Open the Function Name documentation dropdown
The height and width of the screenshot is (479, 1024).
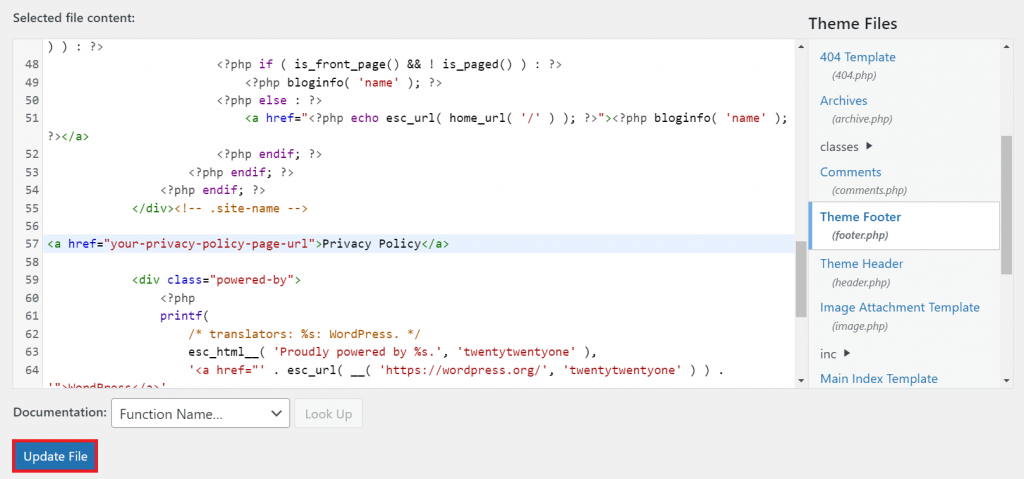click(200, 414)
